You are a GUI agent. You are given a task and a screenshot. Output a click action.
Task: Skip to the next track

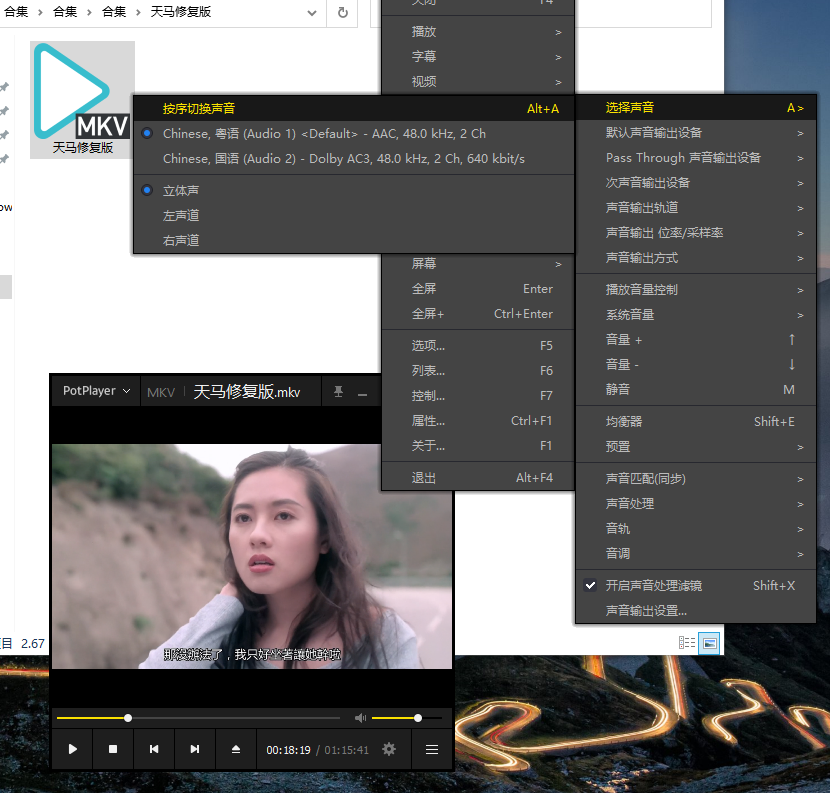(x=195, y=749)
